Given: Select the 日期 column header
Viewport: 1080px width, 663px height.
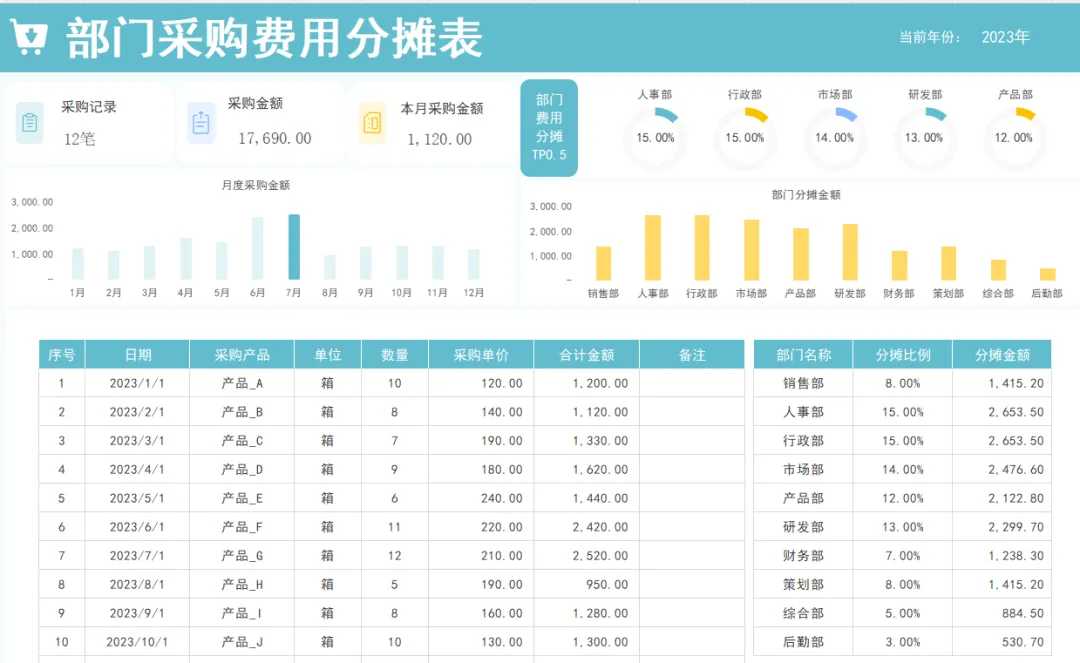Looking at the screenshot, I should click(137, 355).
